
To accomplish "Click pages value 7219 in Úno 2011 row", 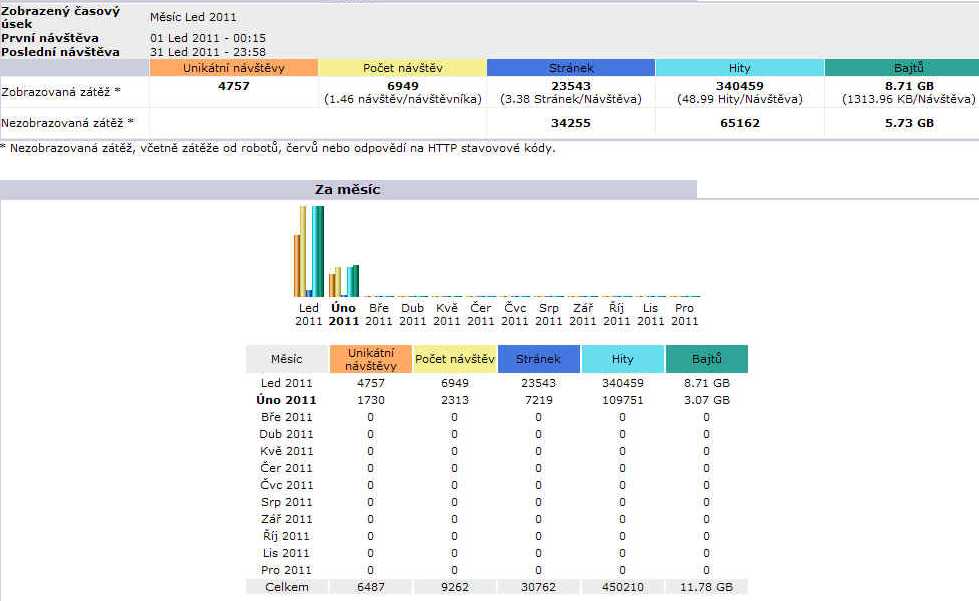I will (539, 400).
